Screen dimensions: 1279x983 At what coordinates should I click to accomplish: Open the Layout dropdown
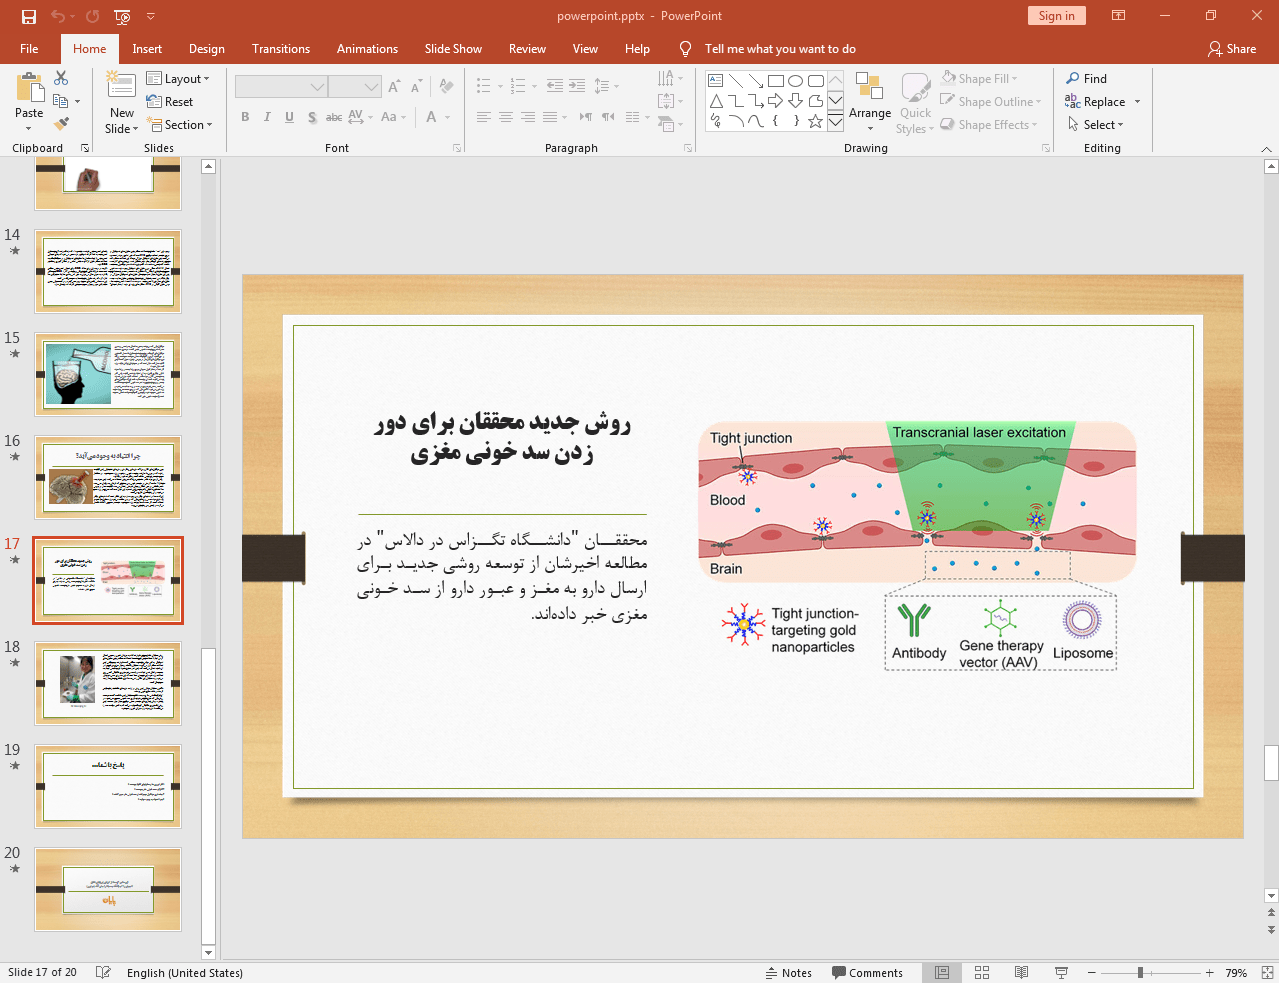coord(178,79)
